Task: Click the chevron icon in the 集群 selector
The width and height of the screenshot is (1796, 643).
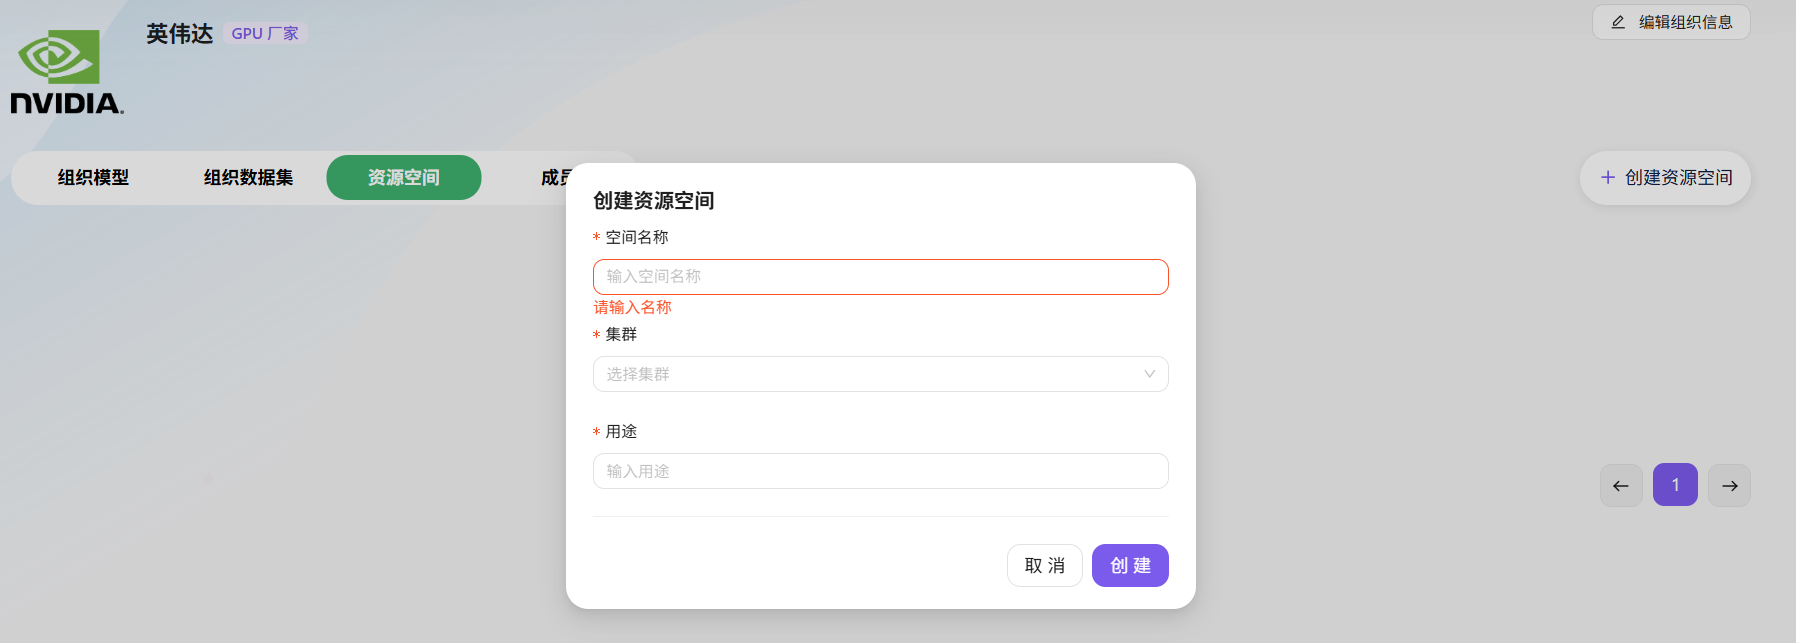Action: [x=1148, y=374]
